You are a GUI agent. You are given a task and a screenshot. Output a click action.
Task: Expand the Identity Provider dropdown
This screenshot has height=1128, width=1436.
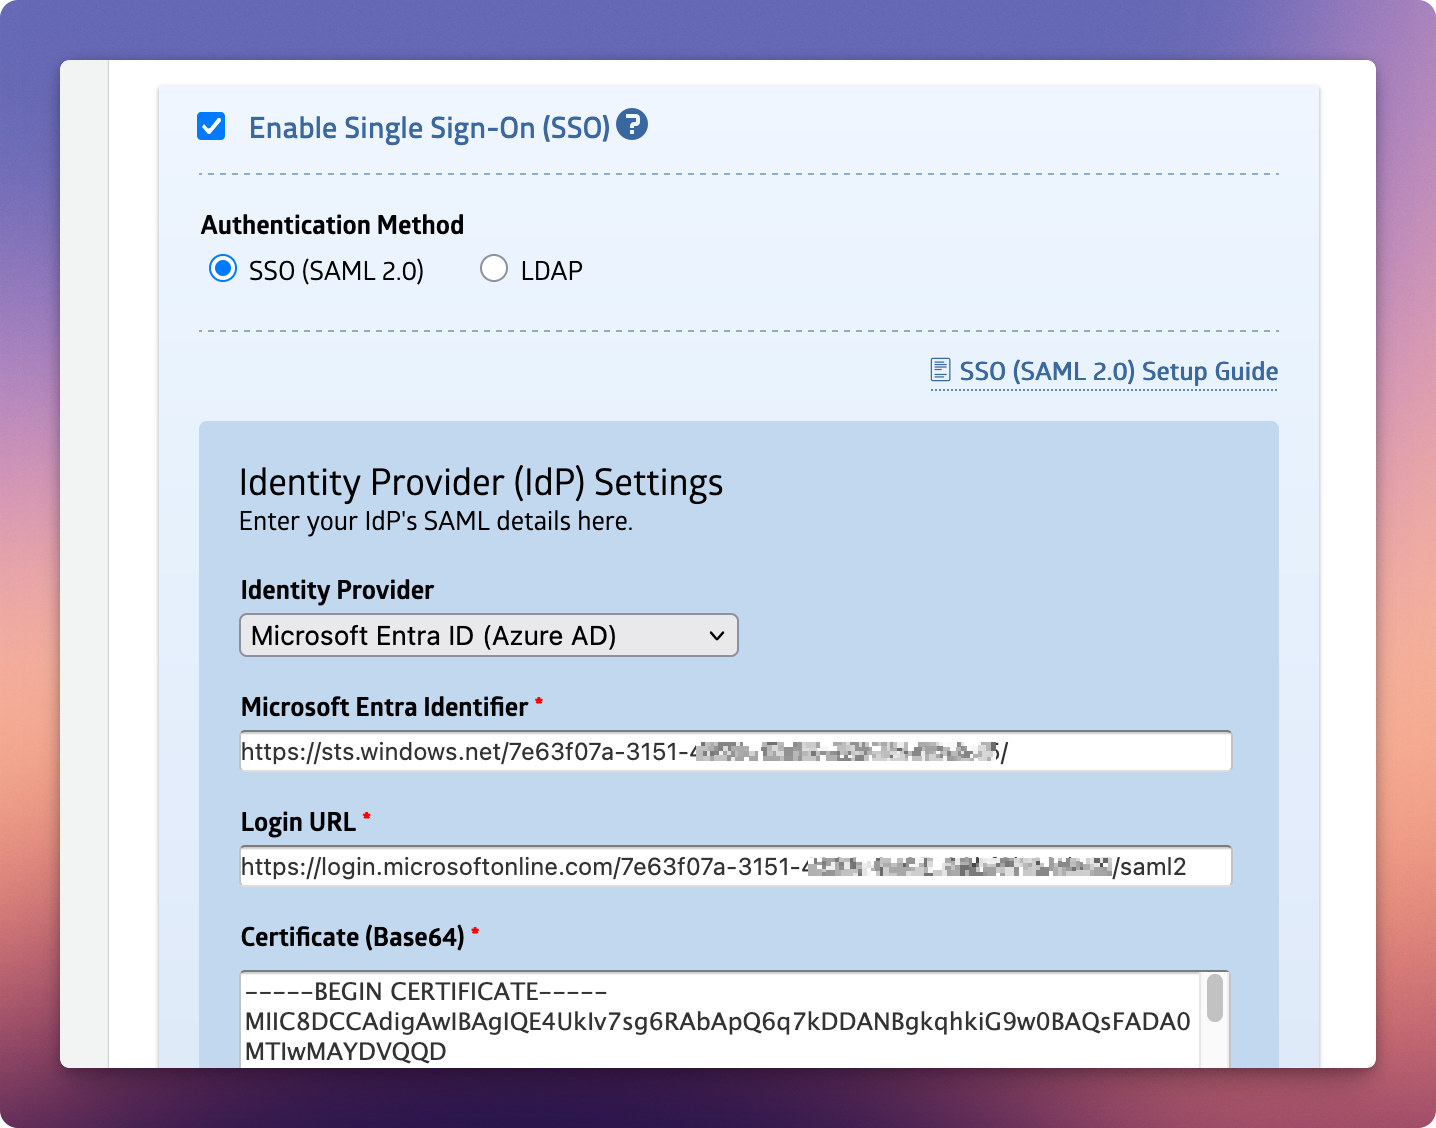pos(489,635)
